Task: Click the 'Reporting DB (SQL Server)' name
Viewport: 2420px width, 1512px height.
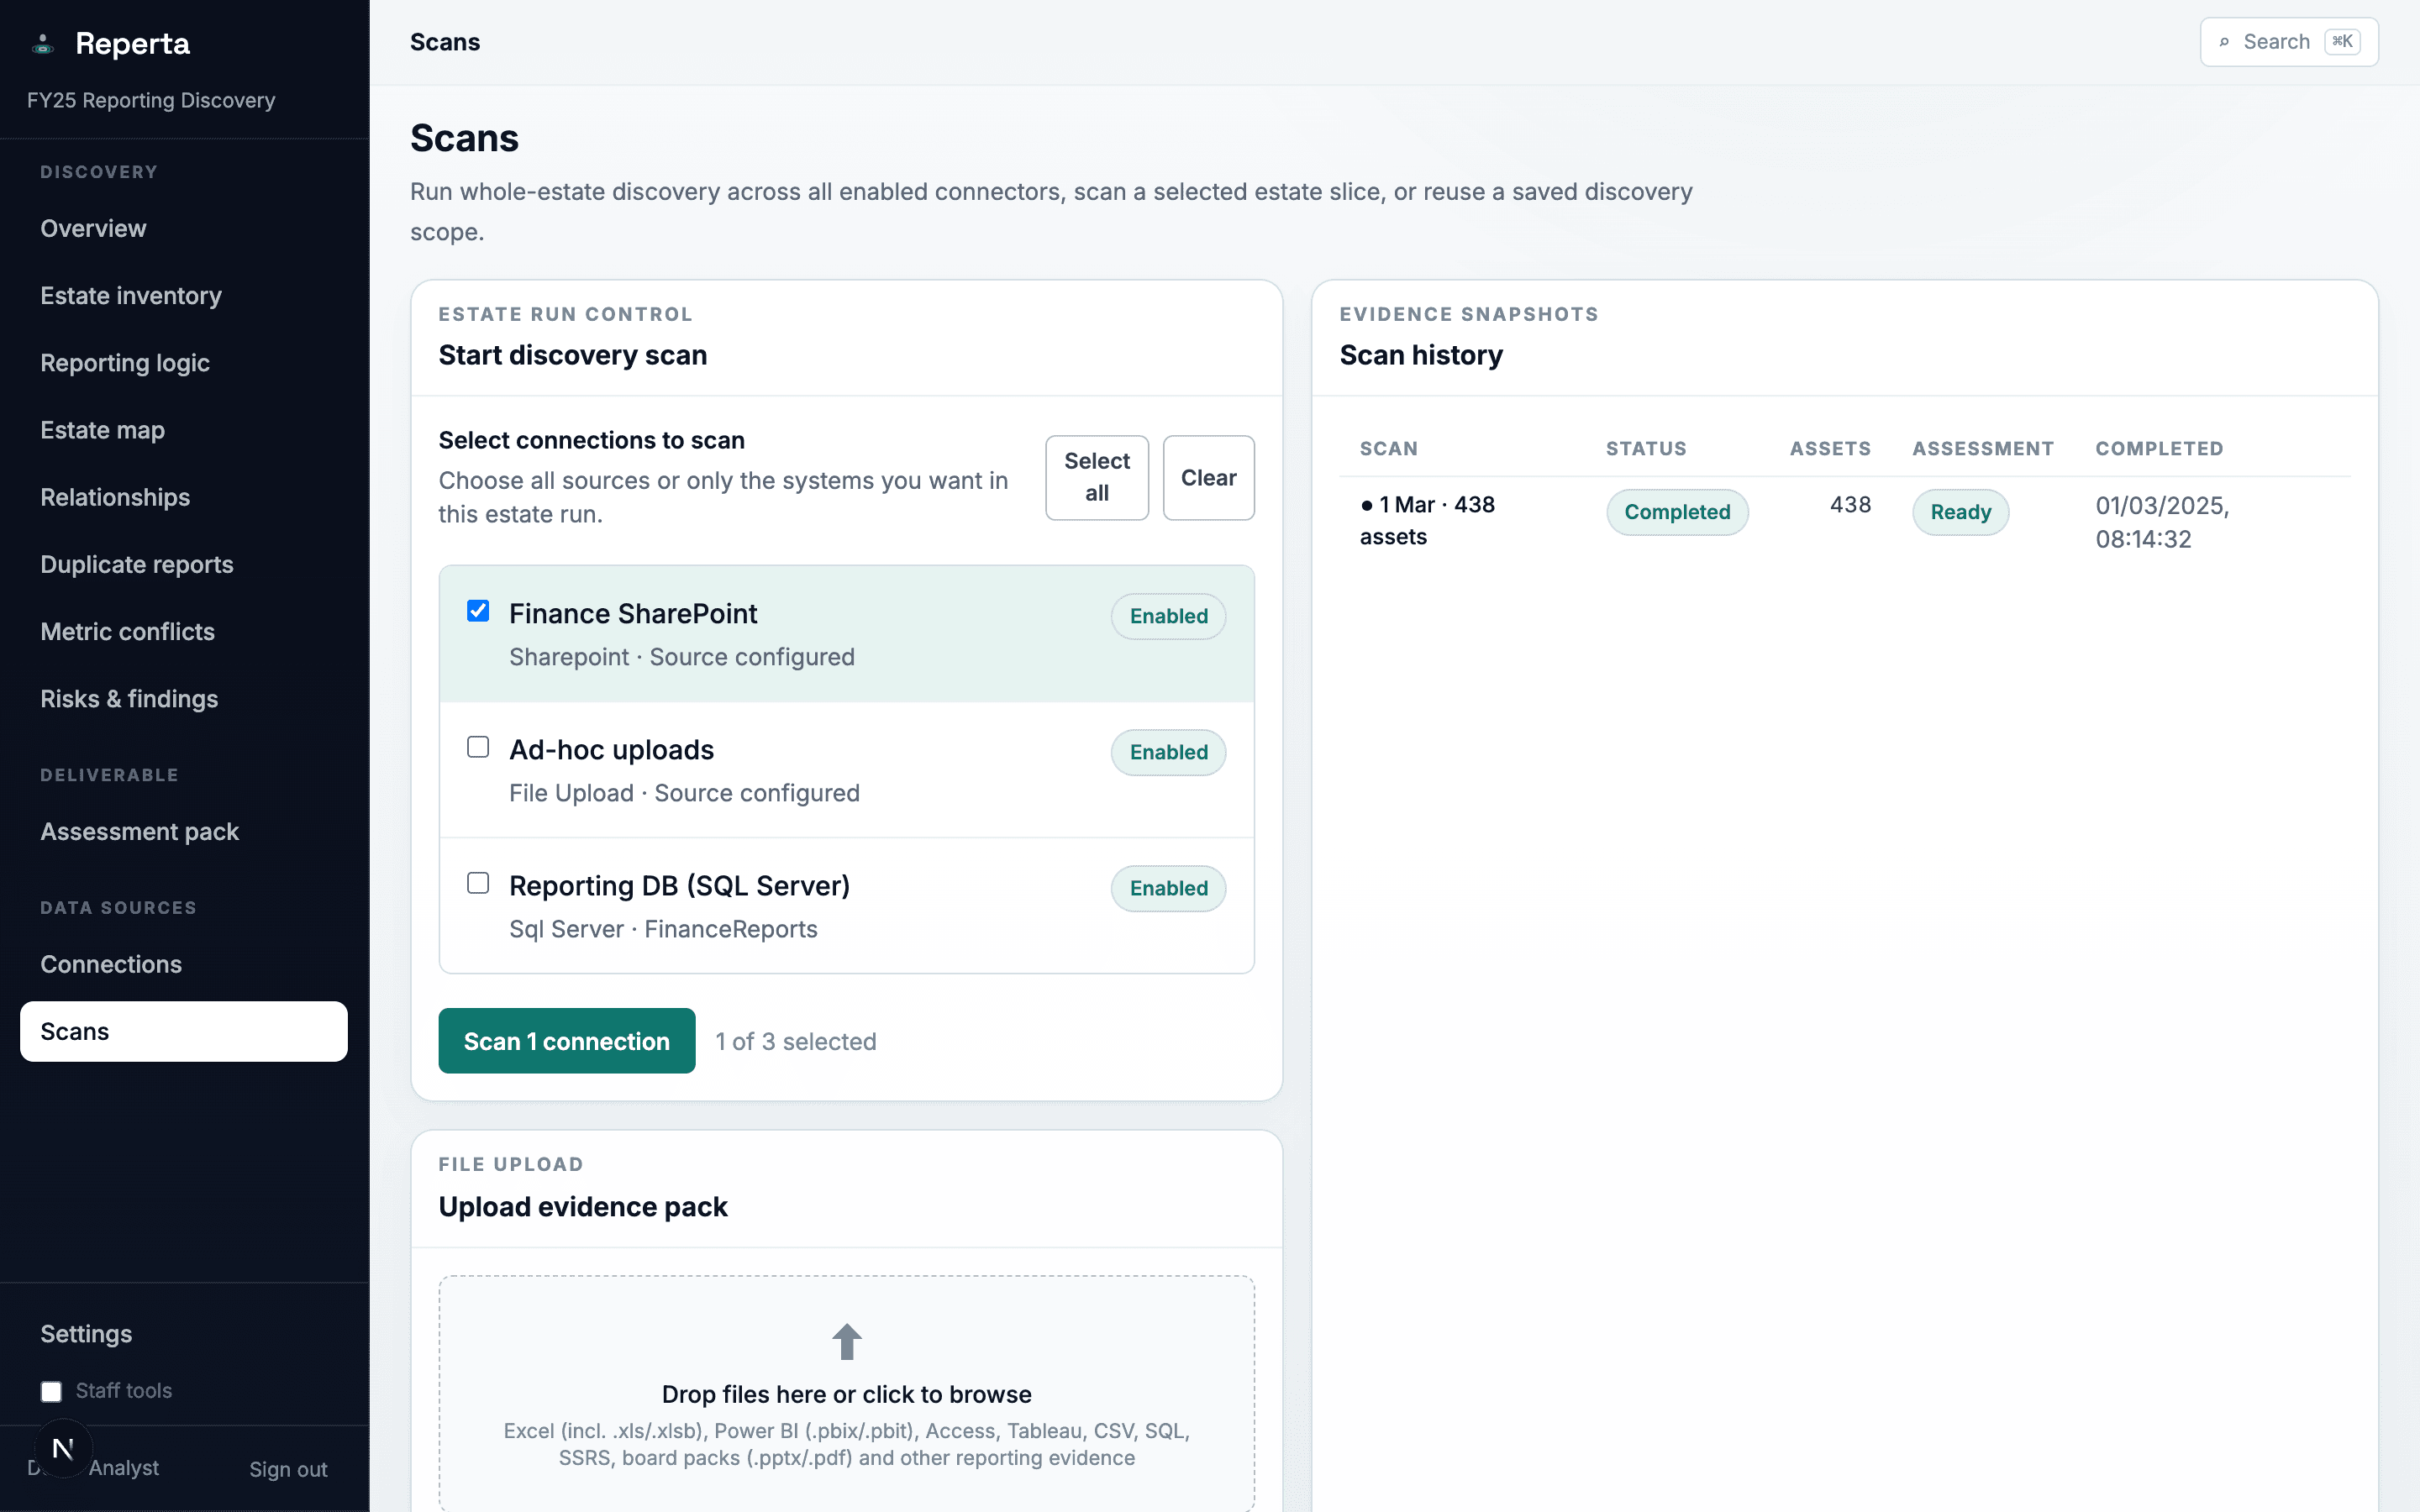Action: click(x=679, y=886)
